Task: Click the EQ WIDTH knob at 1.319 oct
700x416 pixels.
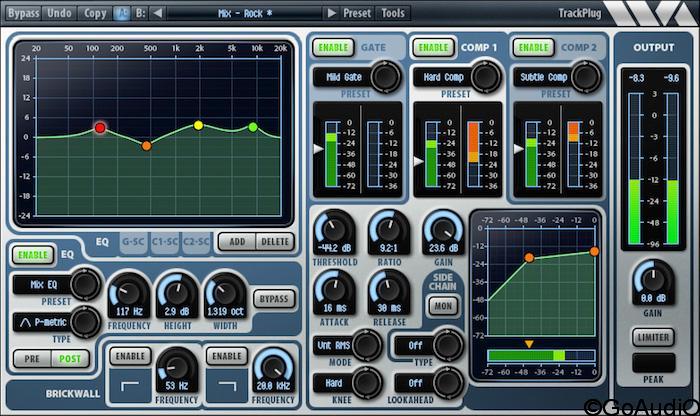Action: pos(225,295)
